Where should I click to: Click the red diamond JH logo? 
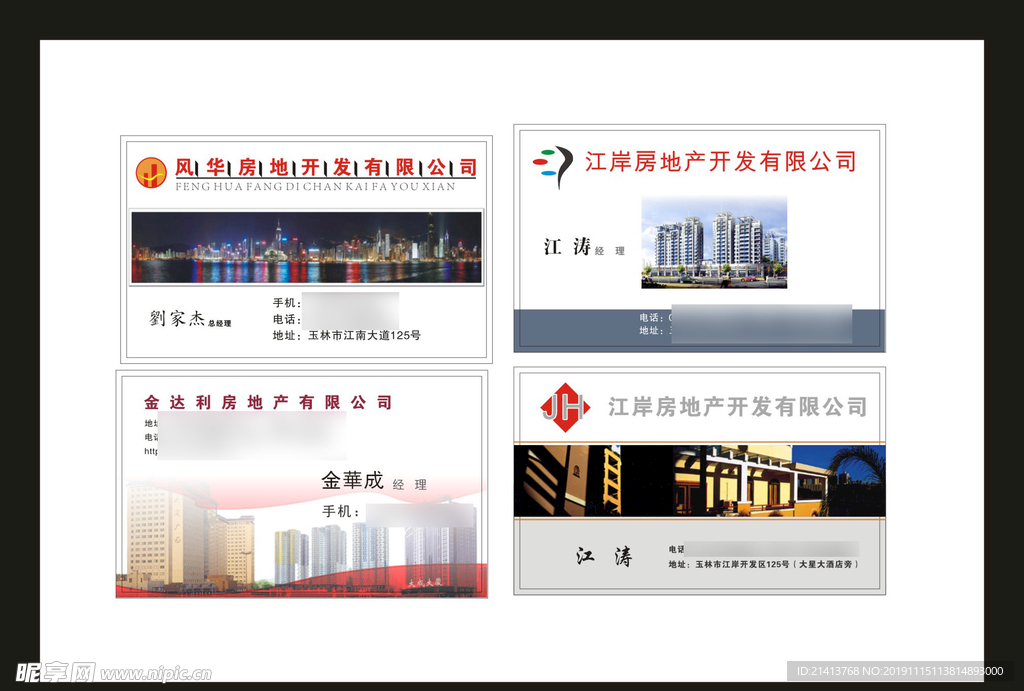coord(566,407)
